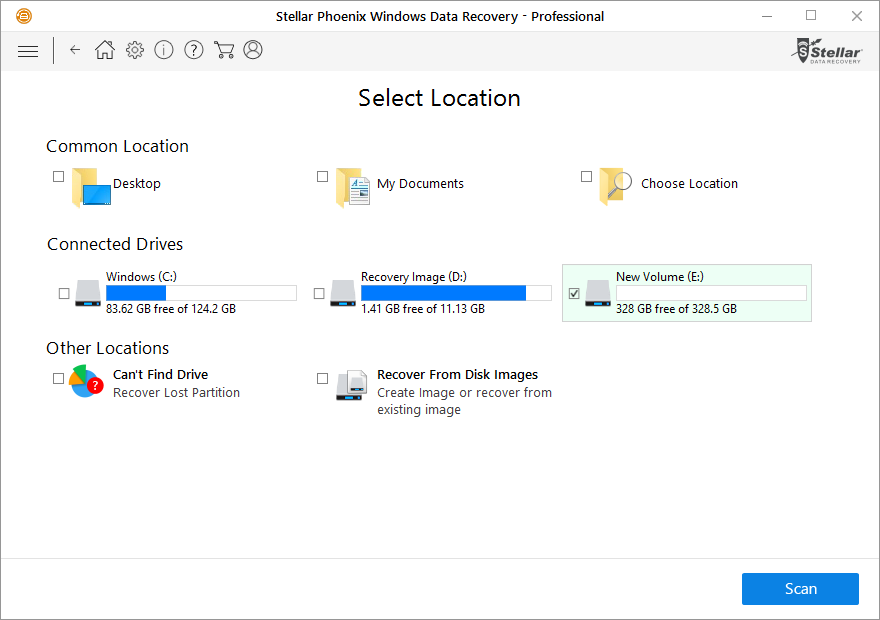Viewport: 880px width, 620px height.
Task: Close the Stellar Phoenix window
Action: point(856,16)
